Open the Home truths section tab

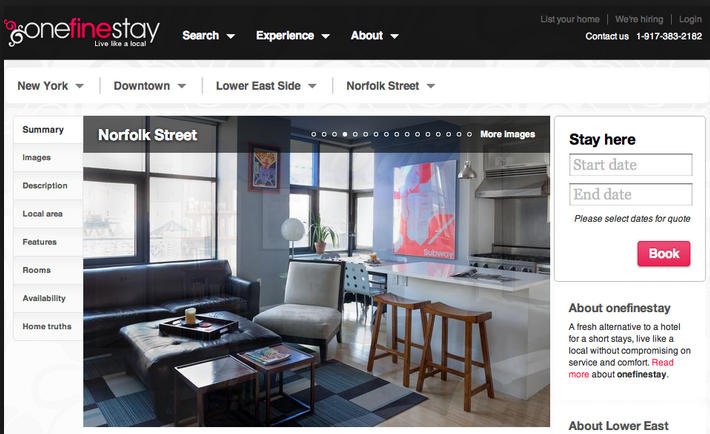(48, 326)
